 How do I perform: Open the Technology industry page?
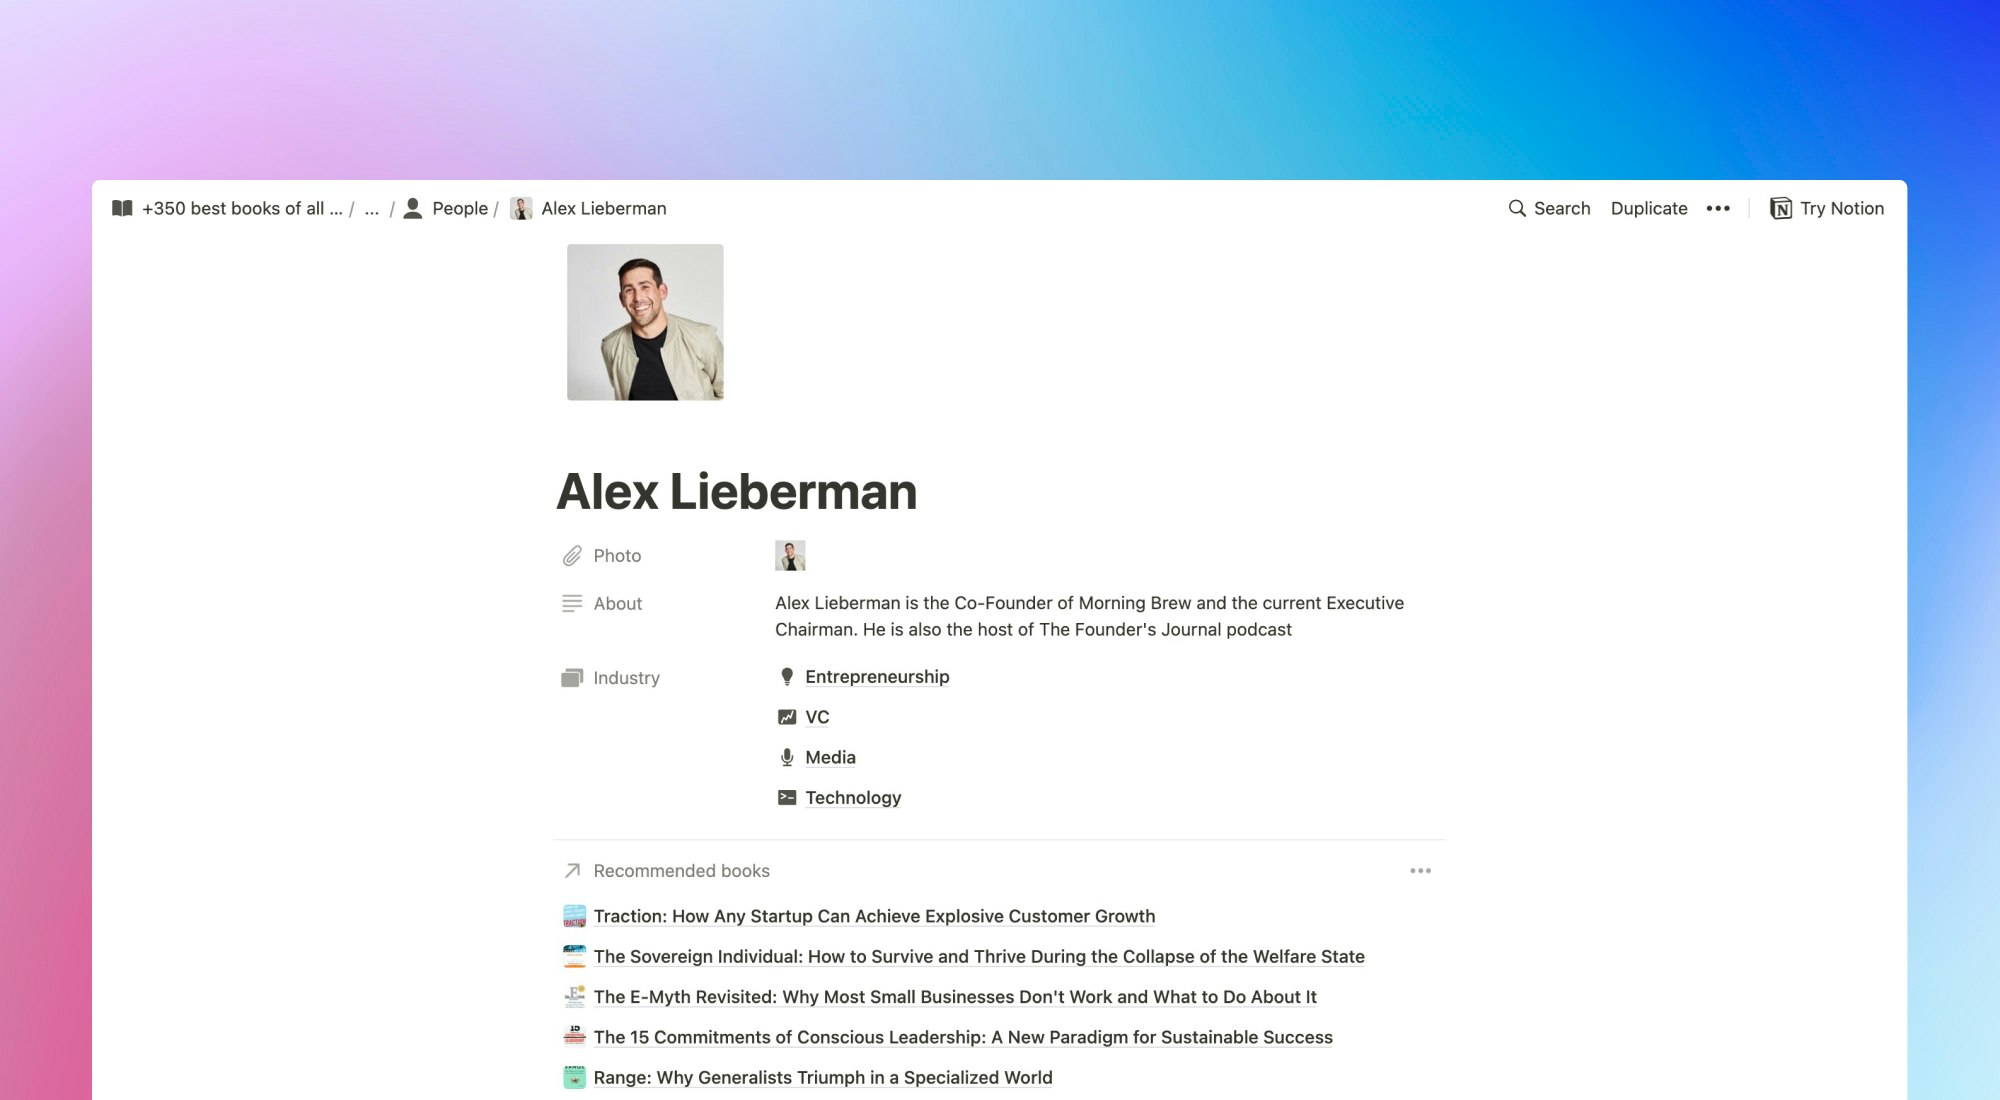point(853,797)
